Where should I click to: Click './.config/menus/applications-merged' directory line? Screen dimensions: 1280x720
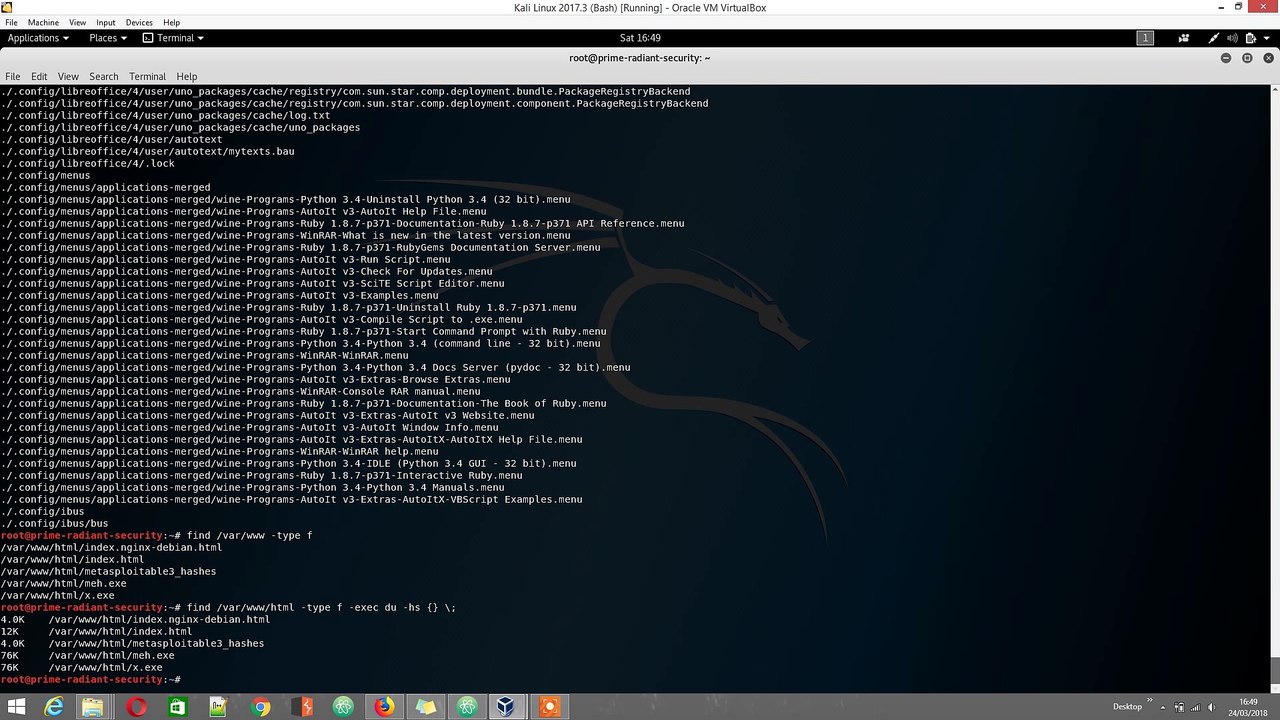point(105,187)
